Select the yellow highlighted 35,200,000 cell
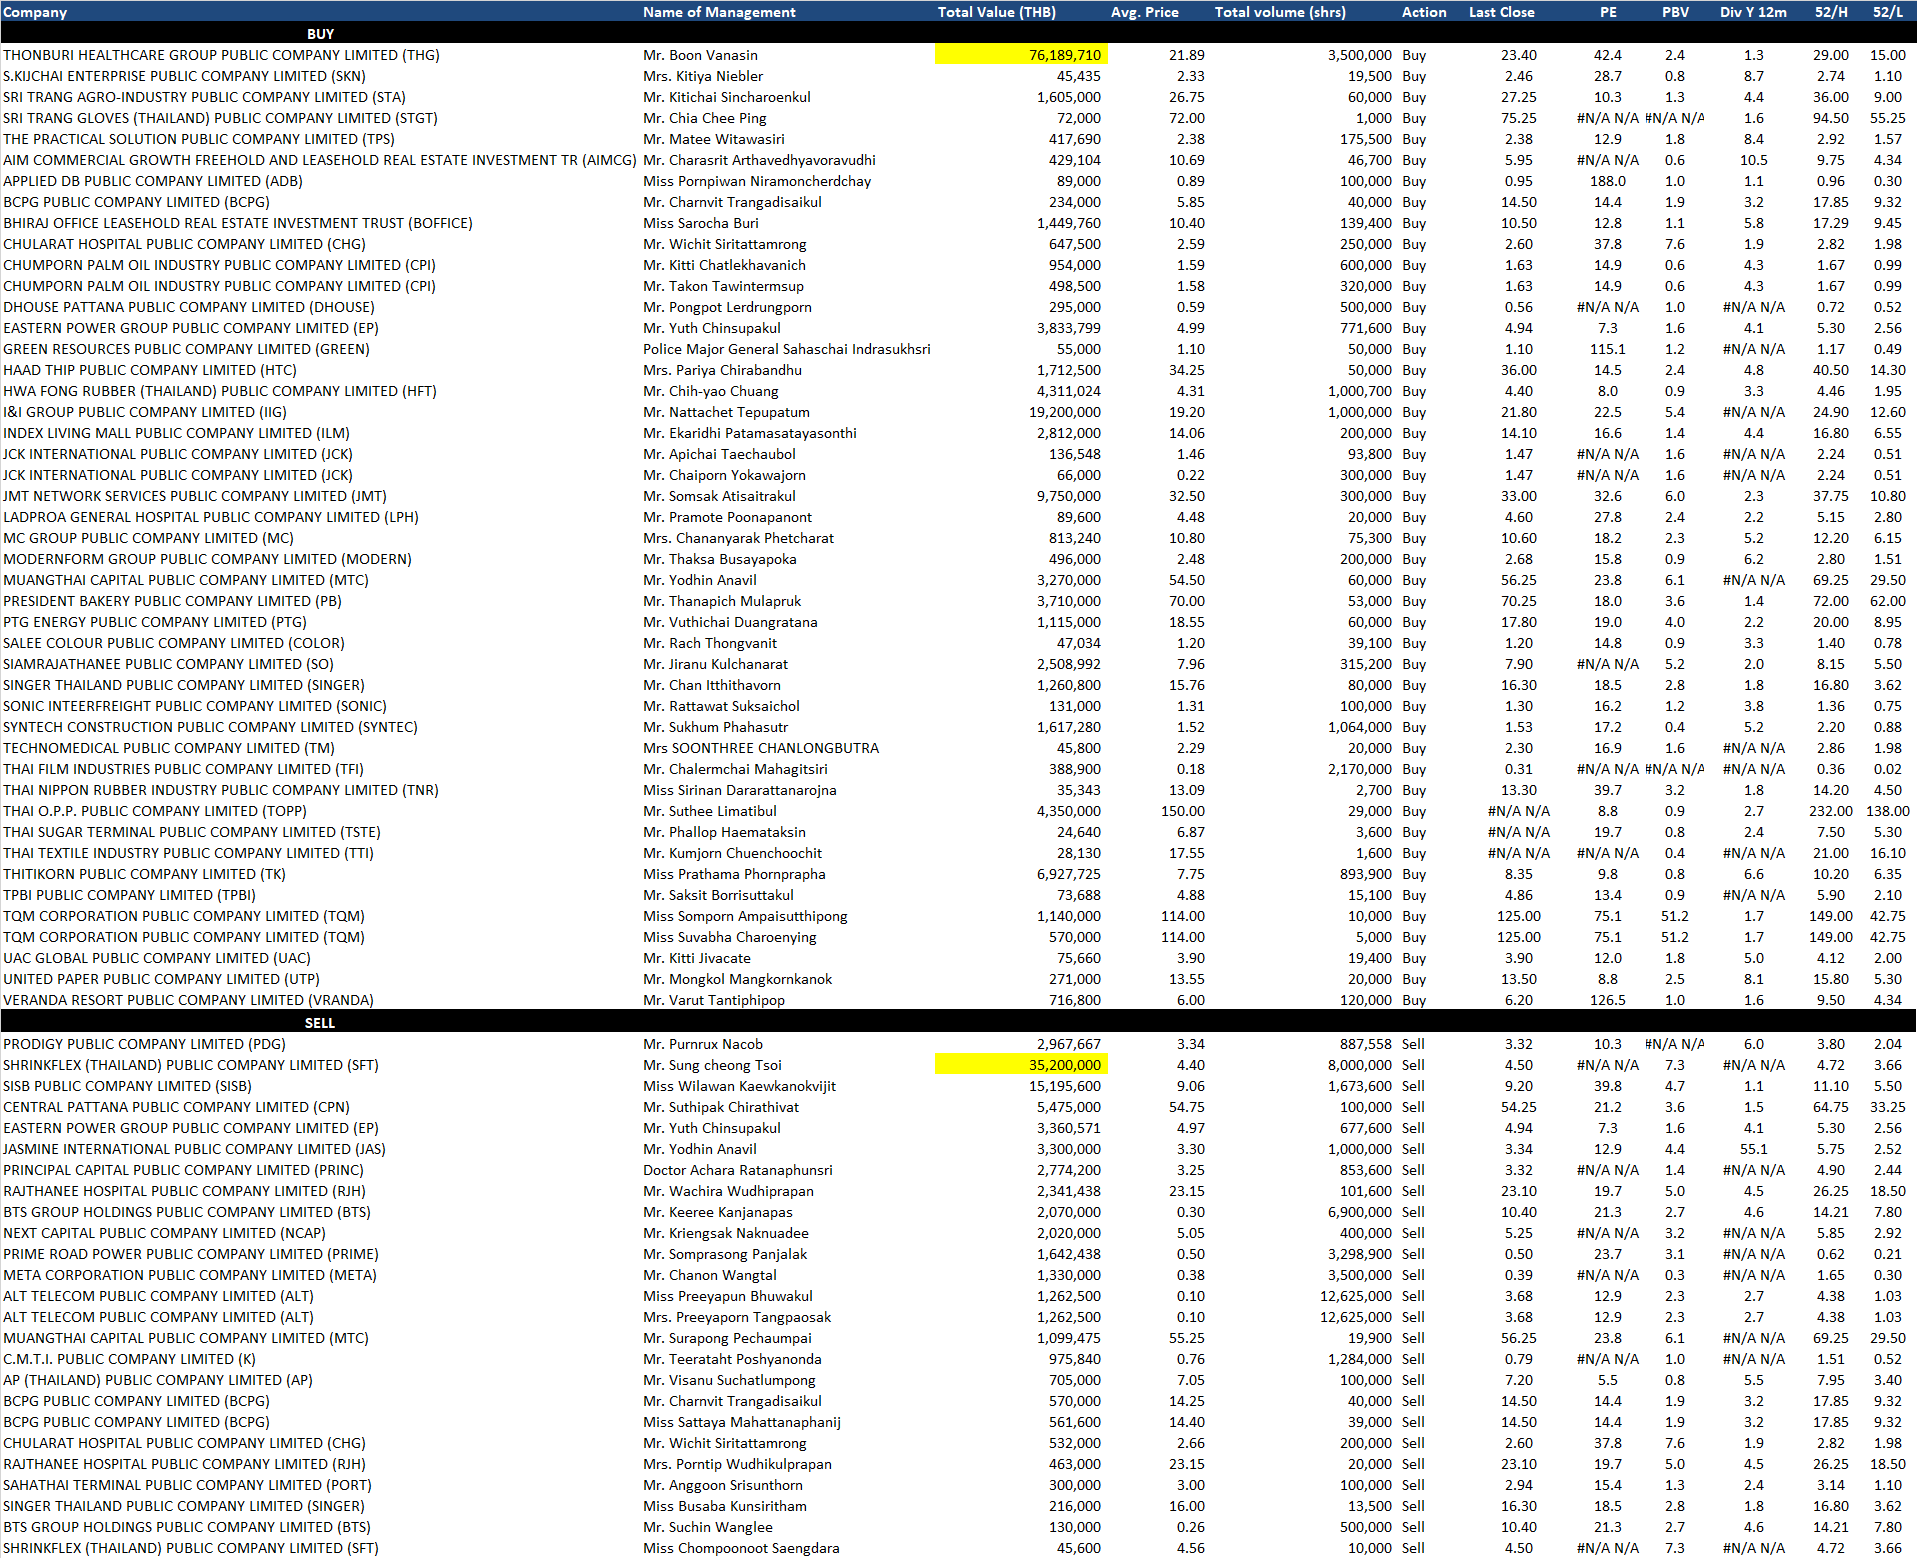1917x1558 pixels. 1021,1065
